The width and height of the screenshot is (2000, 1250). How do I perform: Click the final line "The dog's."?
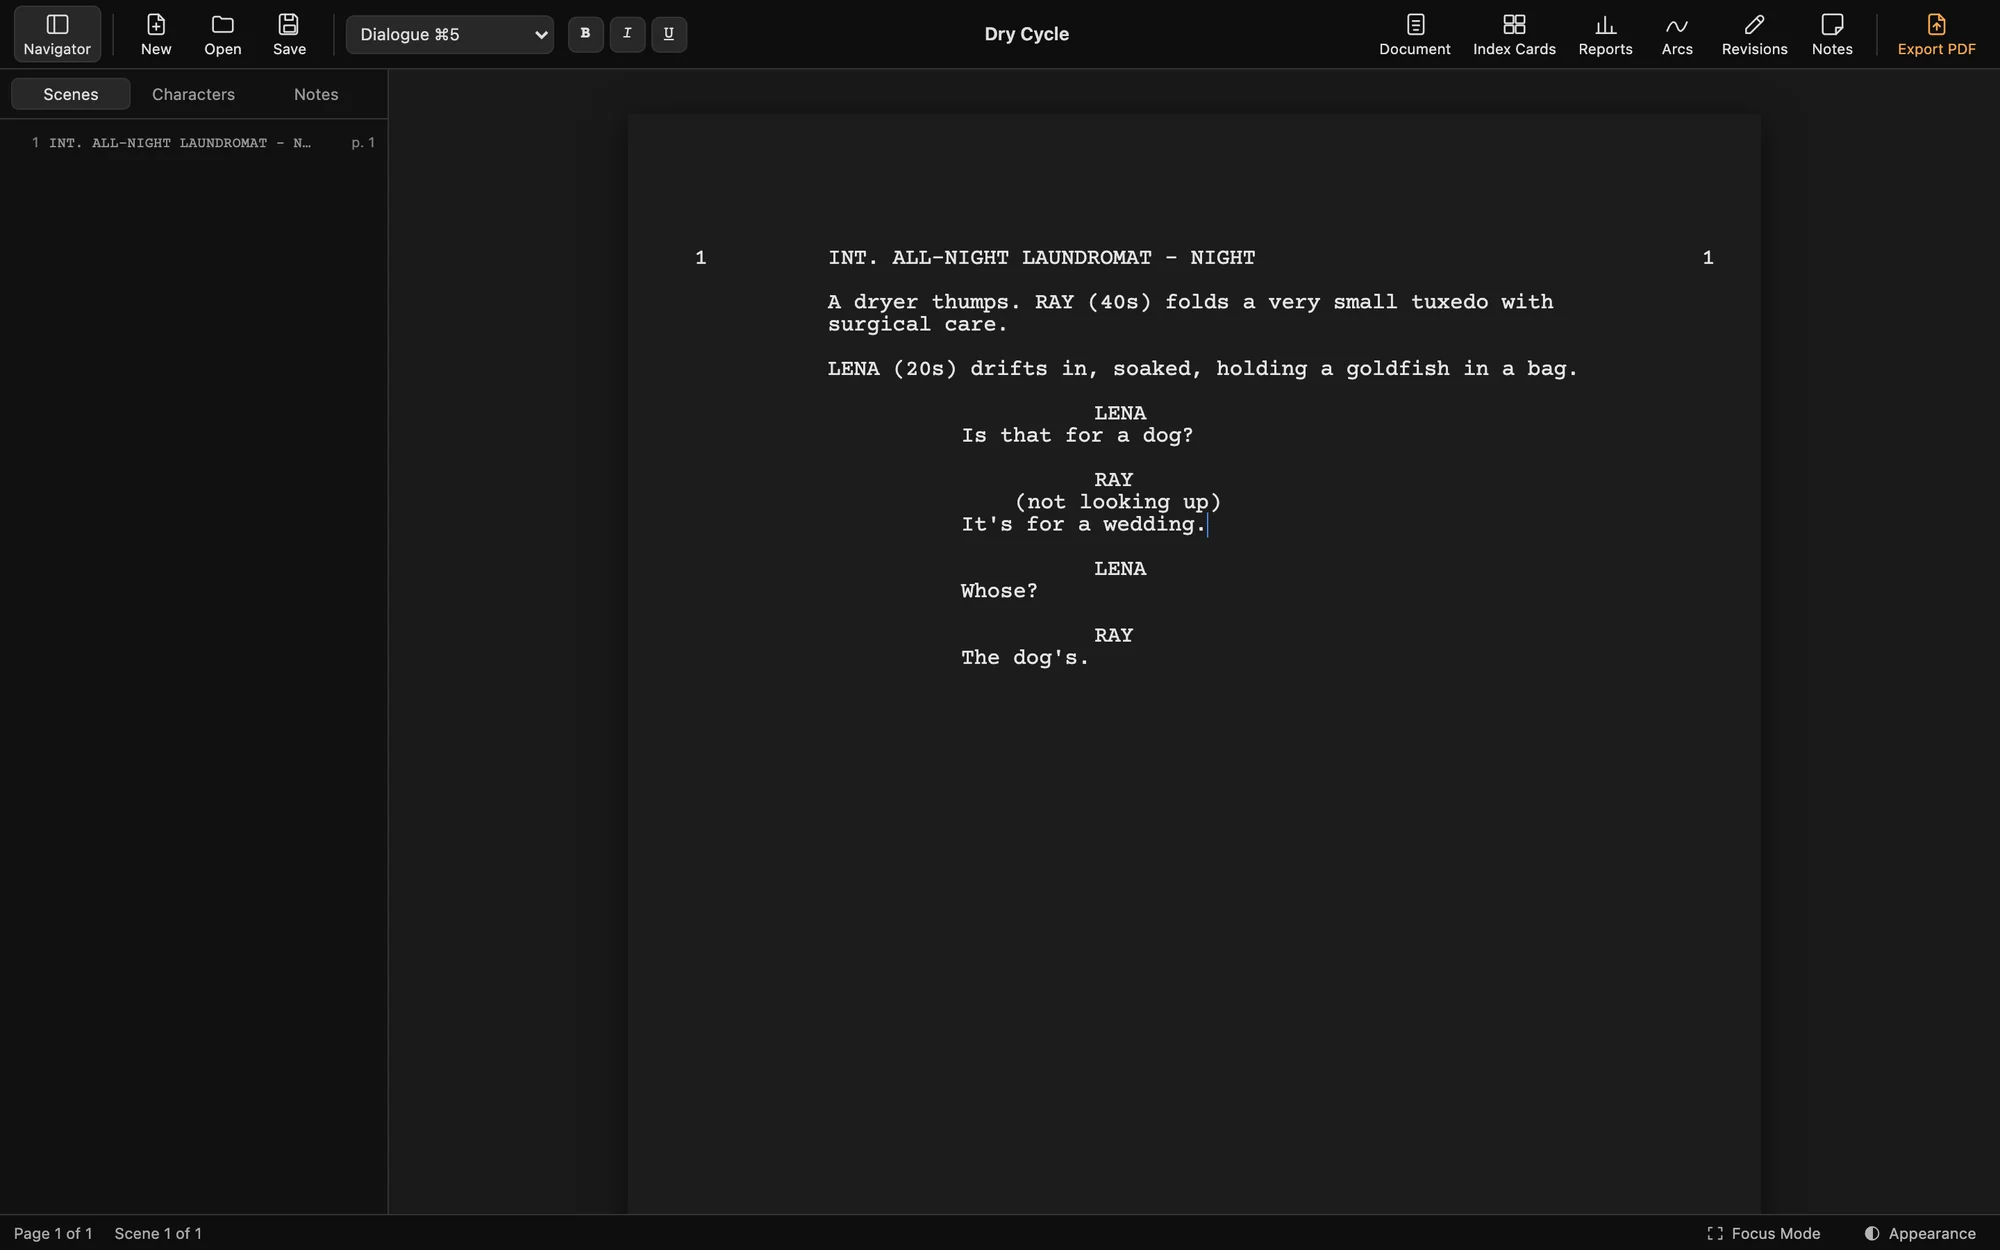[1025, 658]
